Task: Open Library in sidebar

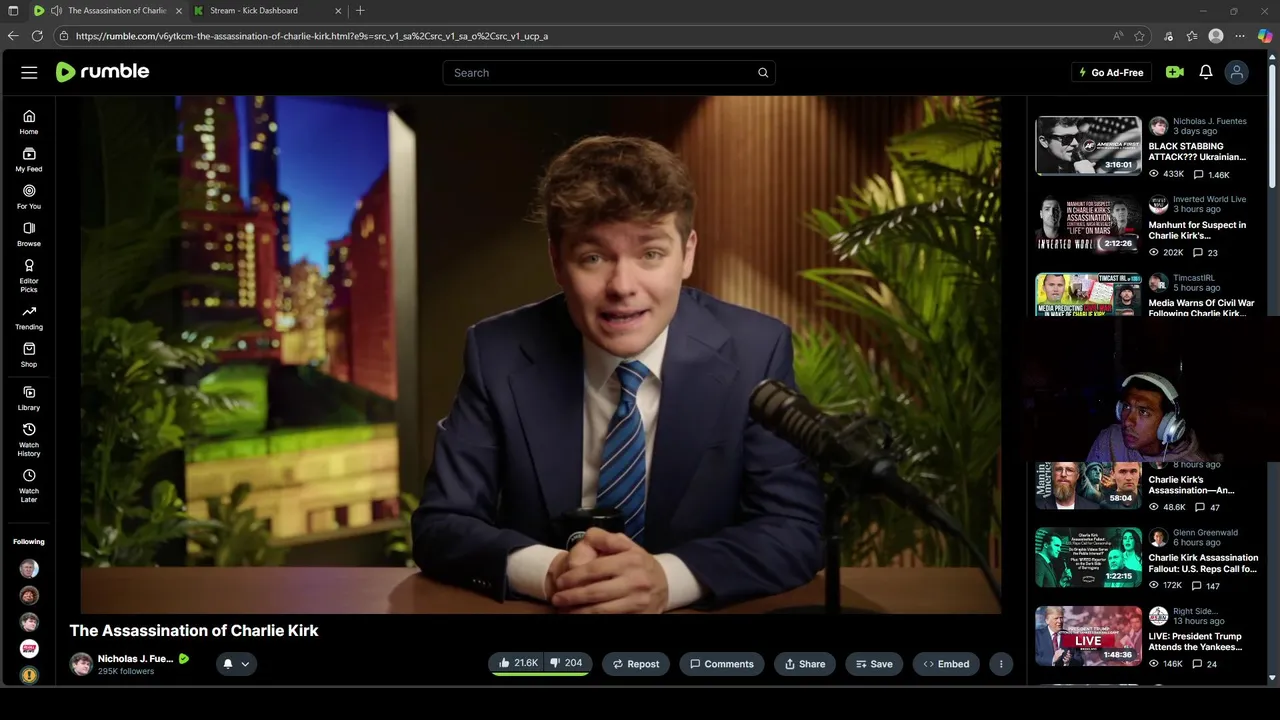Action: tap(29, 398)
